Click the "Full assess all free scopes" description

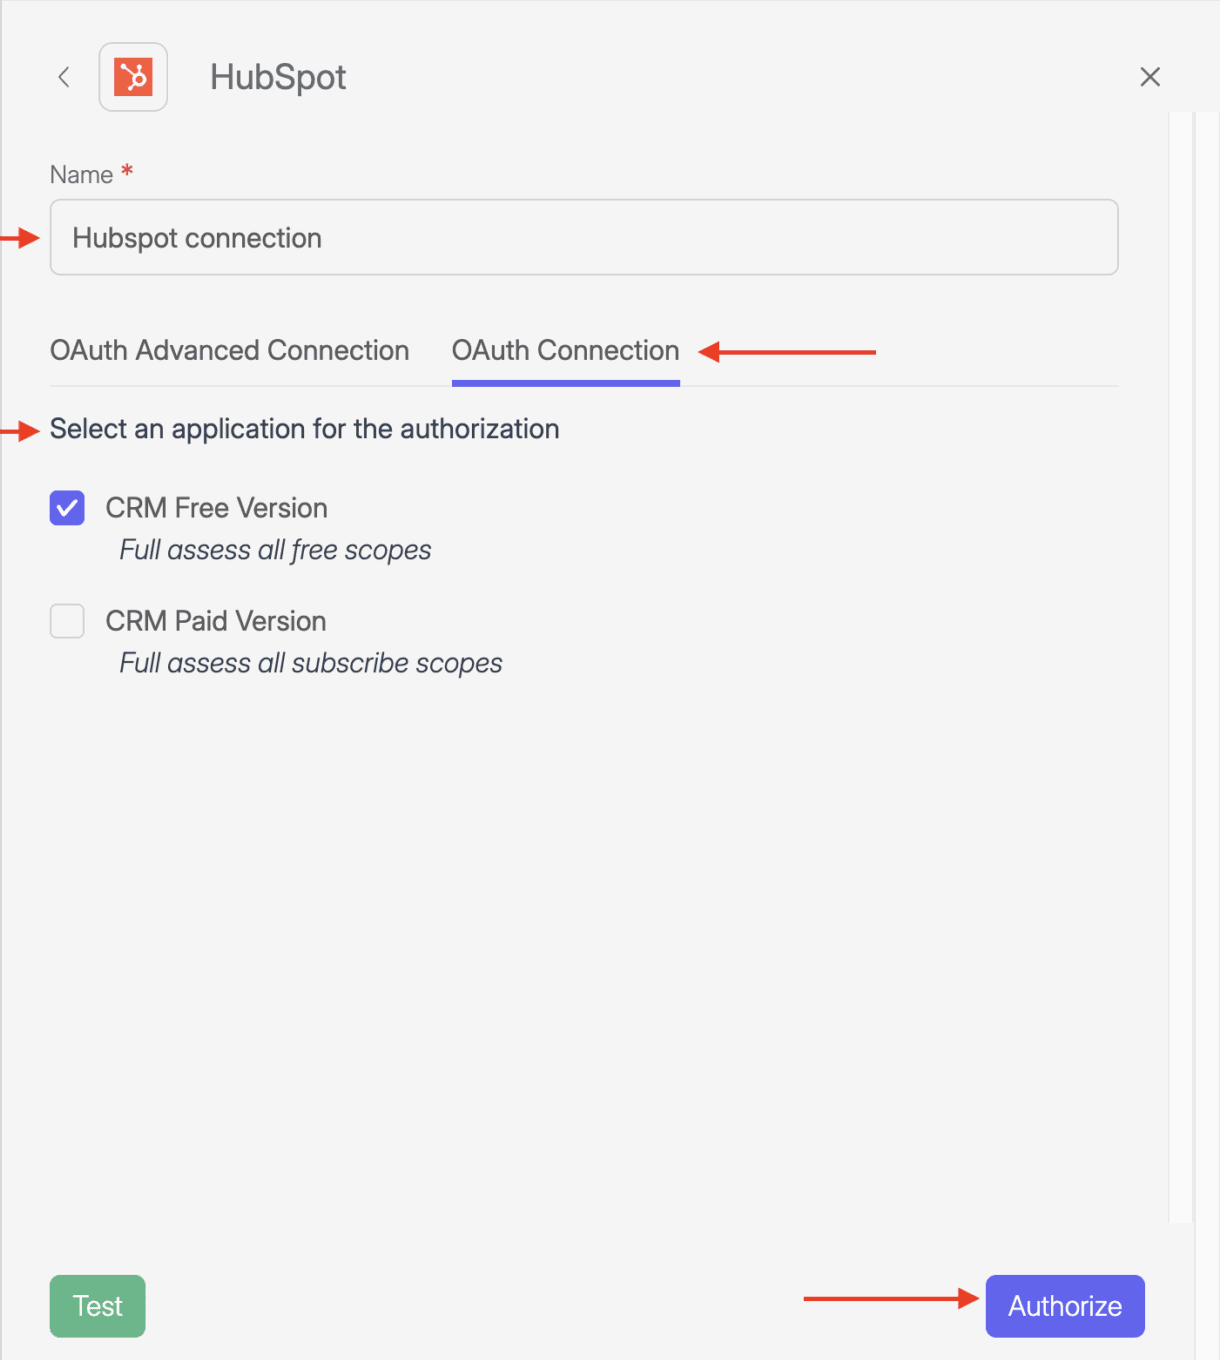pos(275,550)
